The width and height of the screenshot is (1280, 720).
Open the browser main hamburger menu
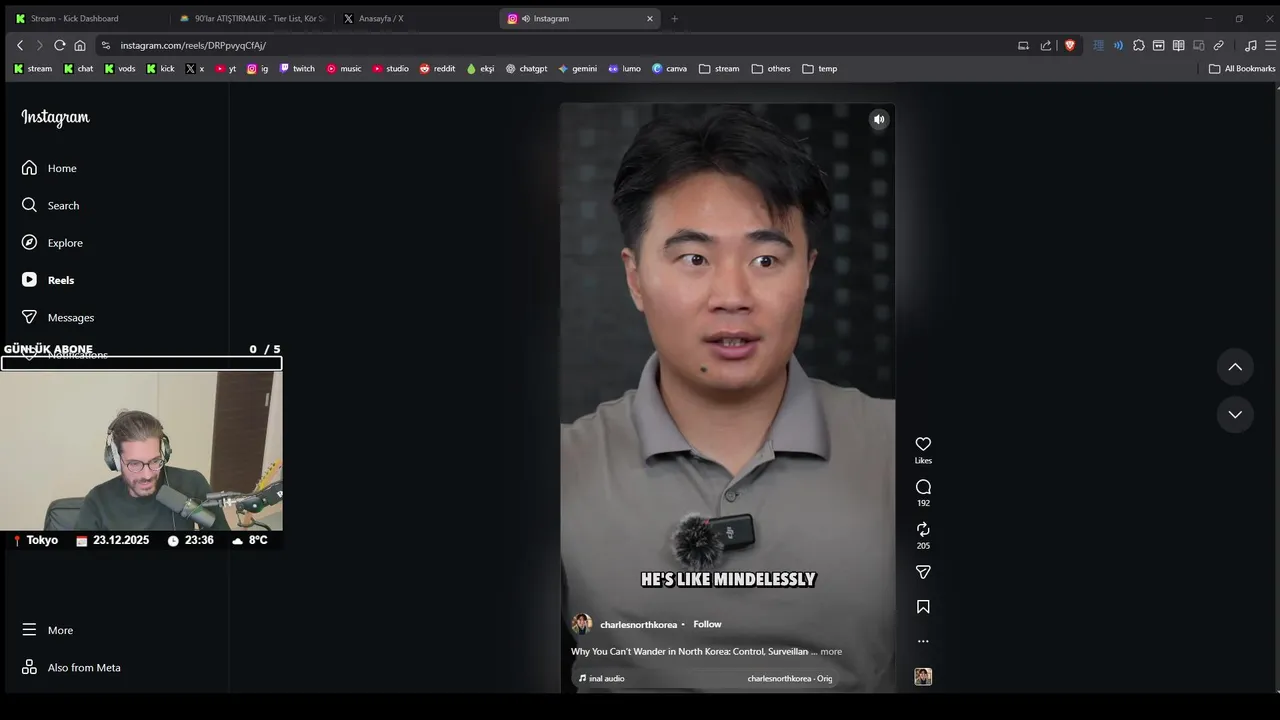click(x=1270, y=45)
